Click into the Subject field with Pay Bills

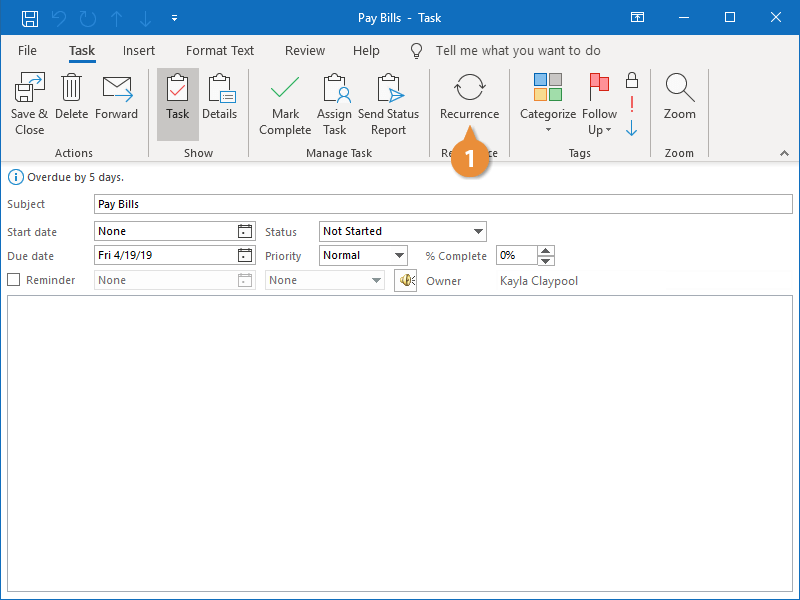pyautogui.click(x=440, y=204)
